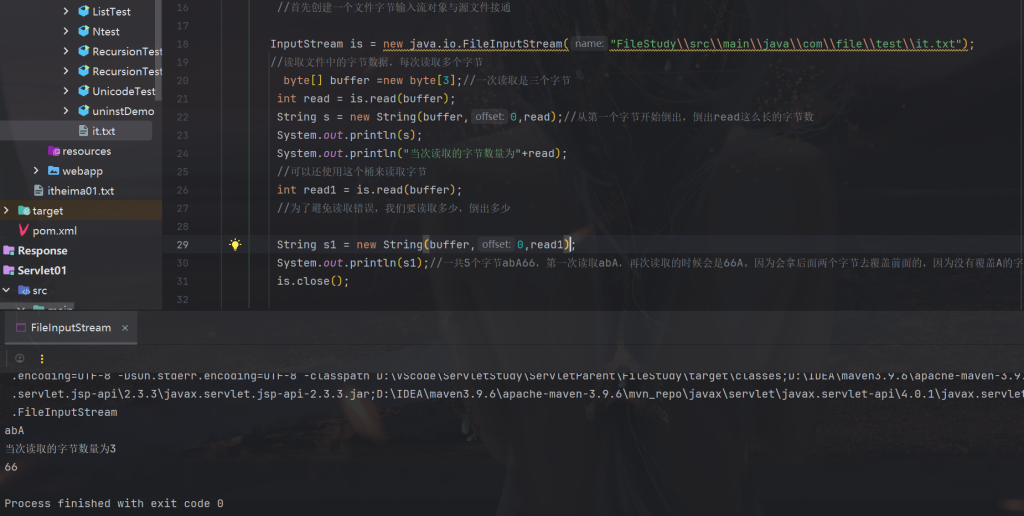
Task: Switch to the FileInputStream run tab
Action: coord(70,327)
